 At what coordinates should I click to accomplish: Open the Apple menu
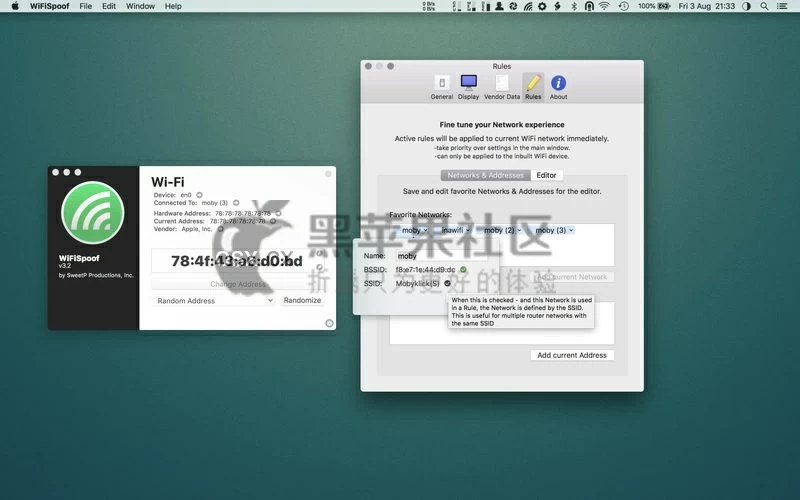point(15,6)
